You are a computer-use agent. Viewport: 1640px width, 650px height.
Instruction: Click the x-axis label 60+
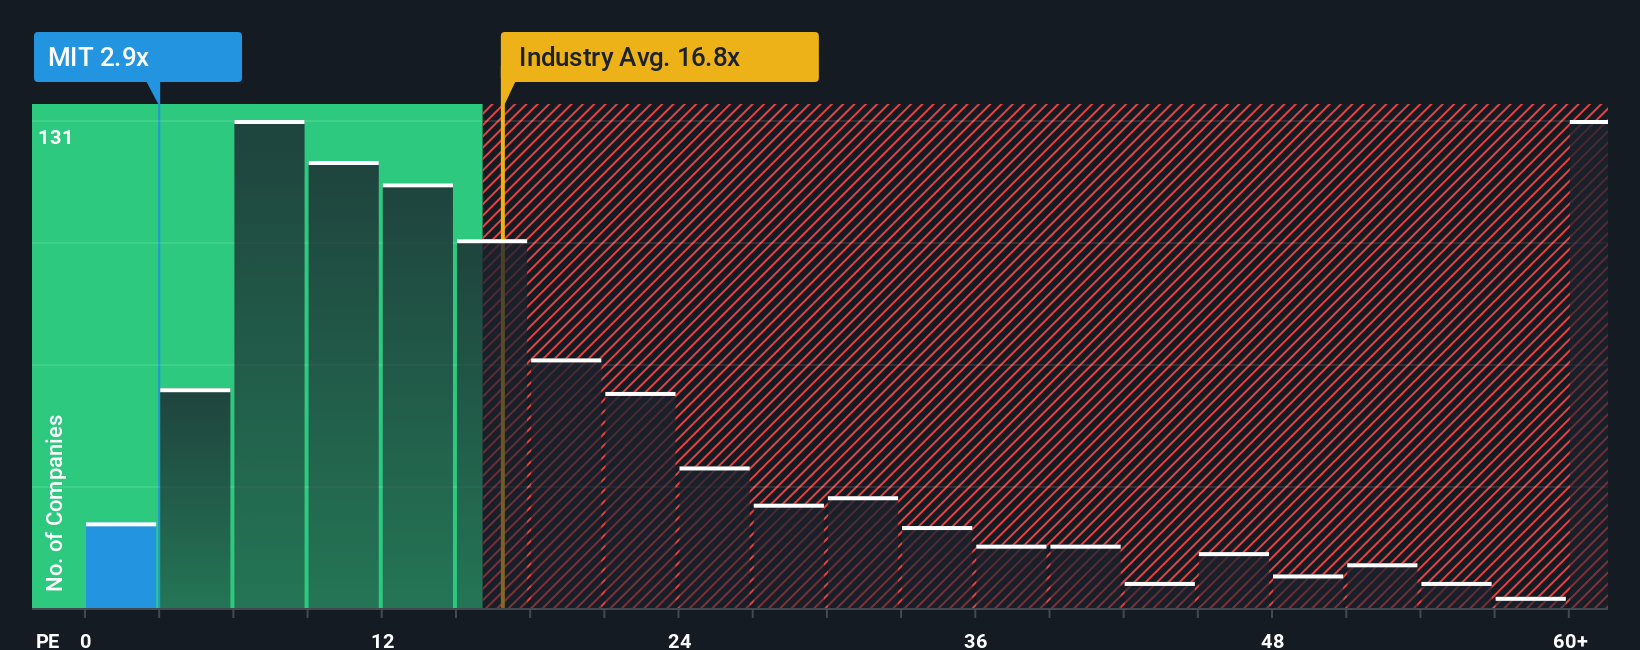tap(1571, 640)
